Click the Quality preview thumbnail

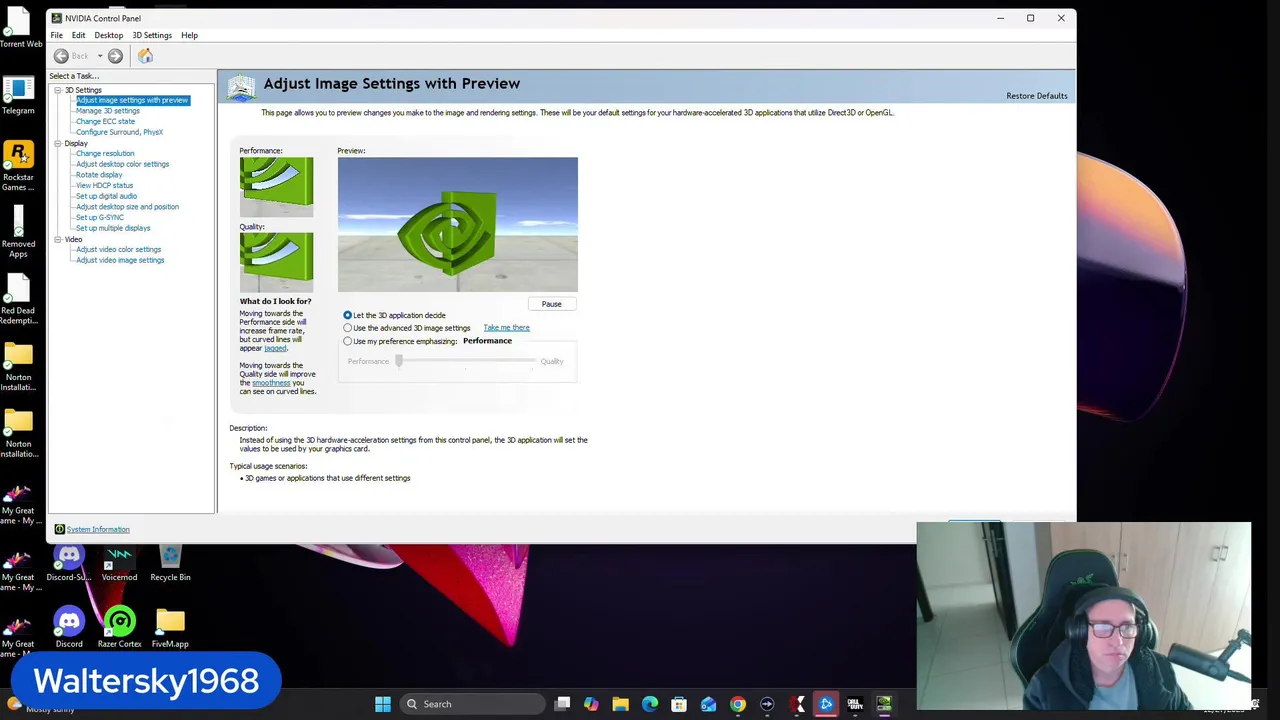[276, 262]
